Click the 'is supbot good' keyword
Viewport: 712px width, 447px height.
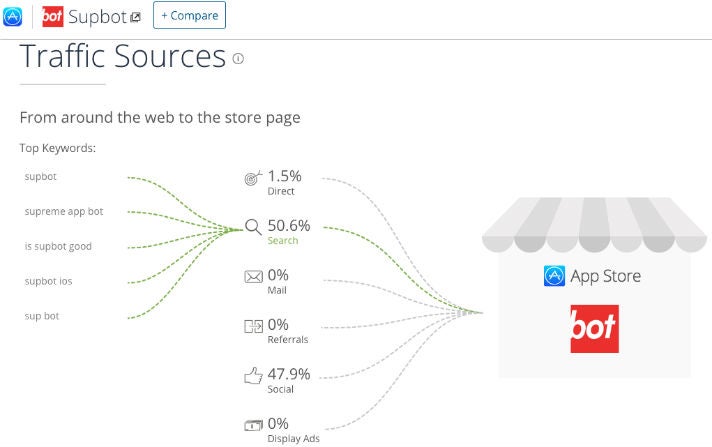(59, 246)
